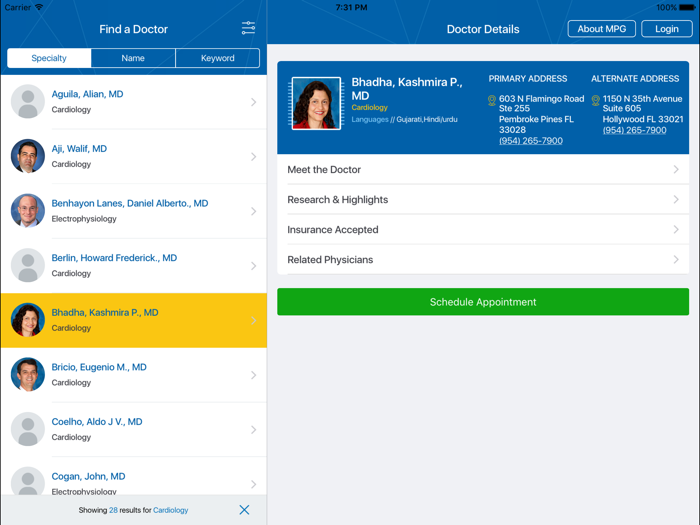
Task: Open Cogan, John row chevron
Action: 254,484
